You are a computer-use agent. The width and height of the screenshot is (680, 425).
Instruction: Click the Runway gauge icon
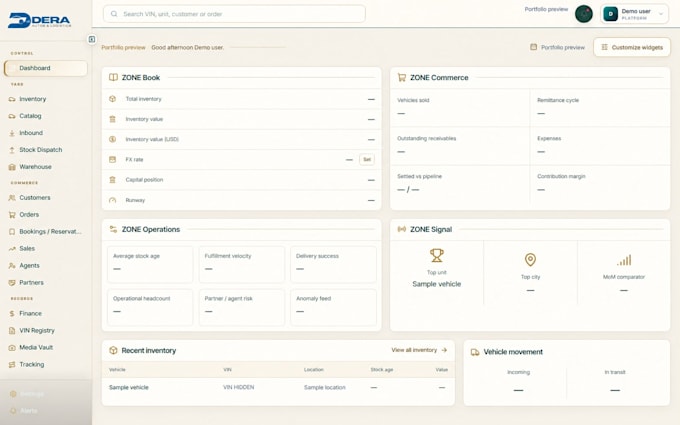(x=112, y=200)
